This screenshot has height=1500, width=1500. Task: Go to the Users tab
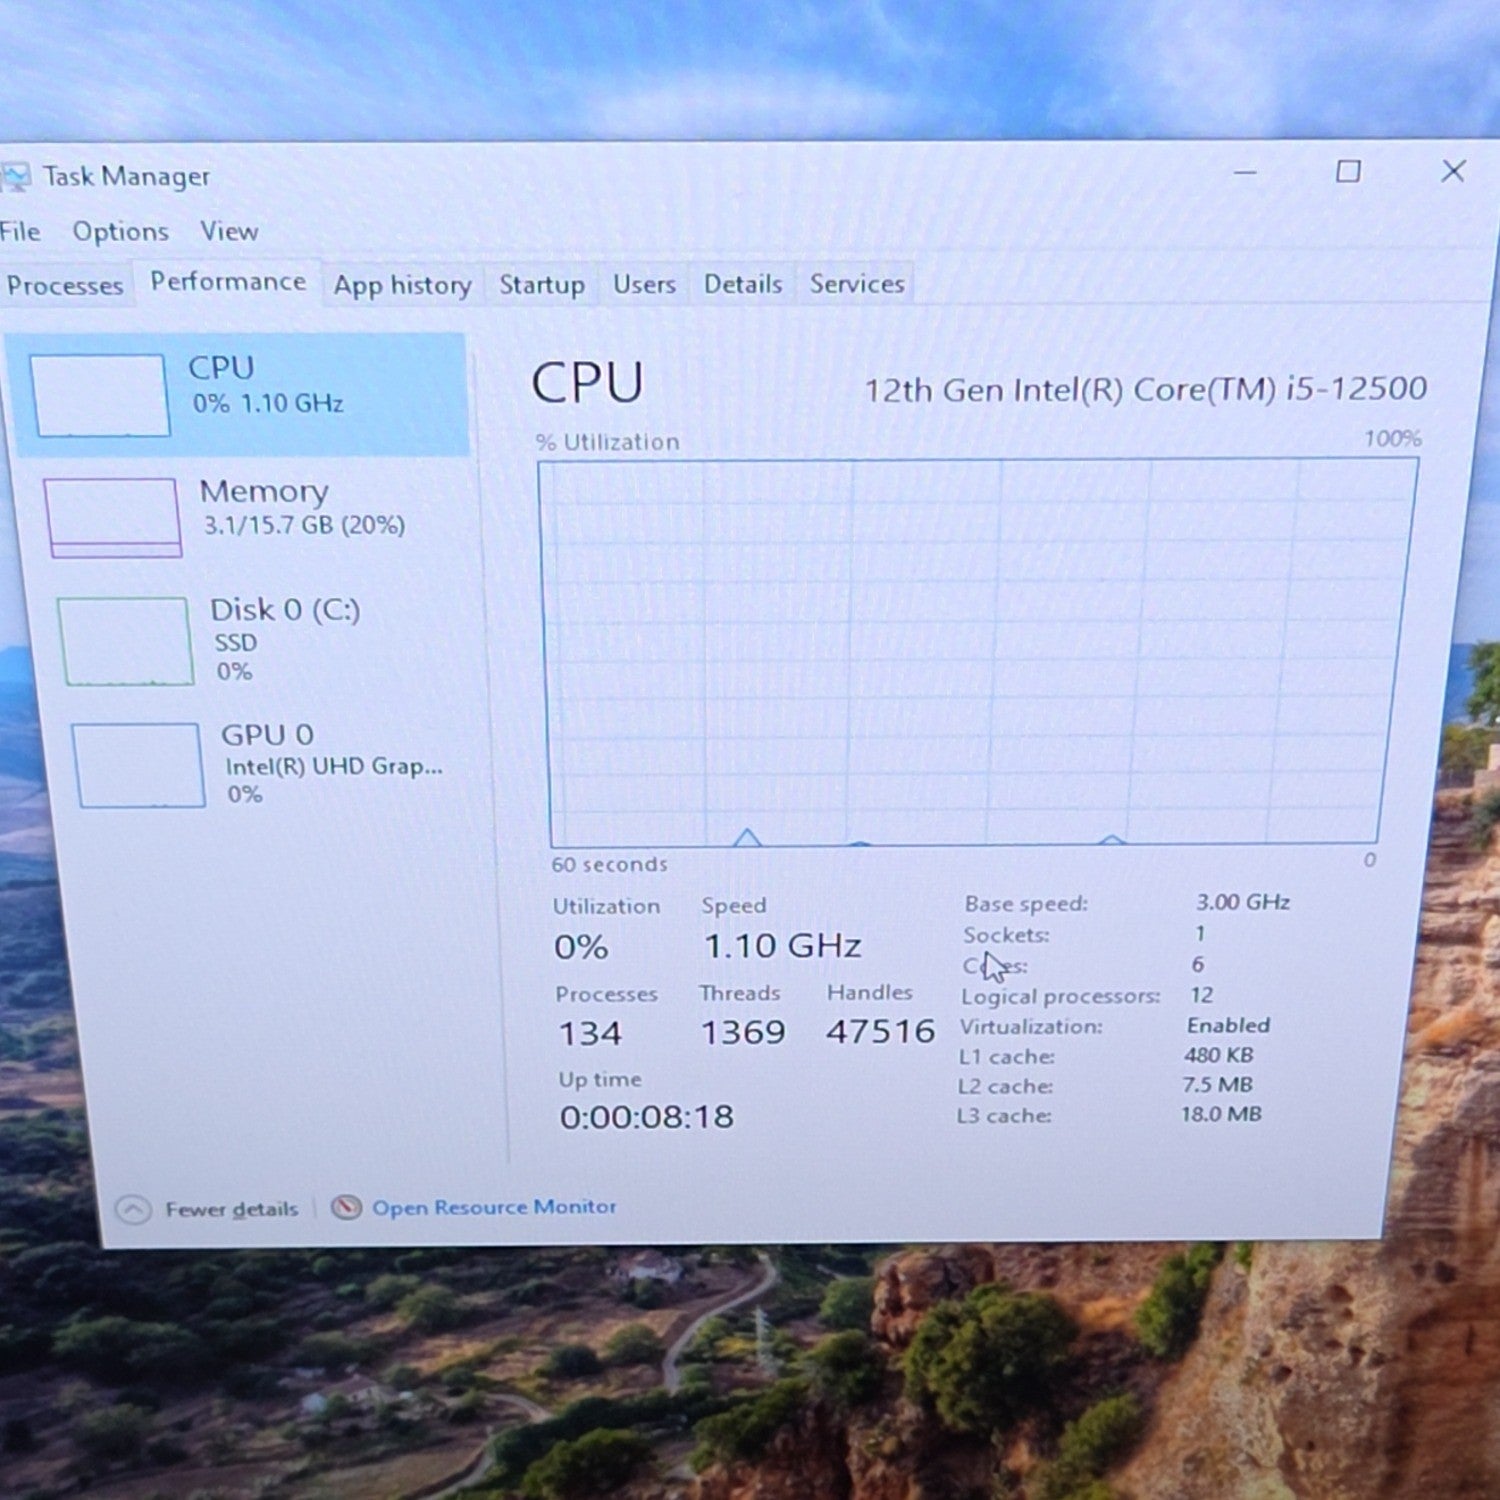(x=644, y=284)
